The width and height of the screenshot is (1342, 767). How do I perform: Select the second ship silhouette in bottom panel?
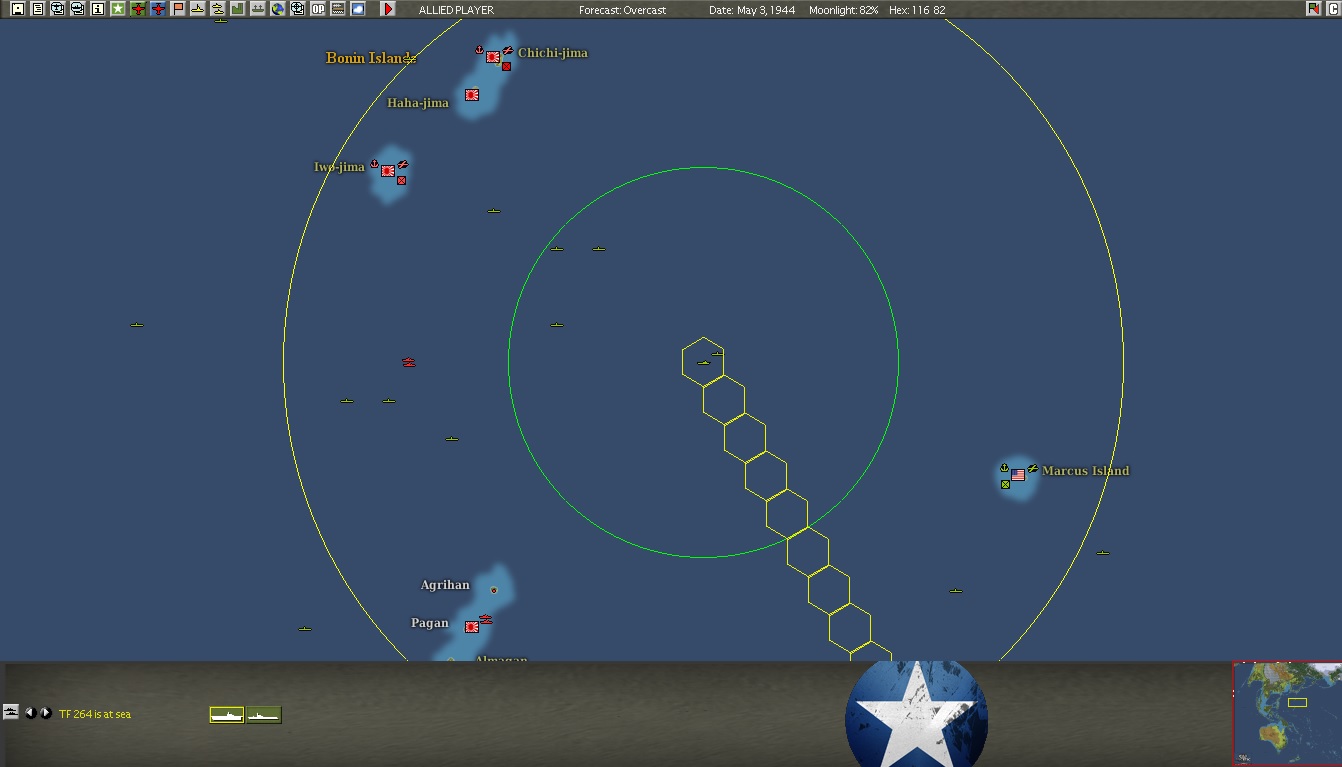pyautogui.click(x=264, y=715)
